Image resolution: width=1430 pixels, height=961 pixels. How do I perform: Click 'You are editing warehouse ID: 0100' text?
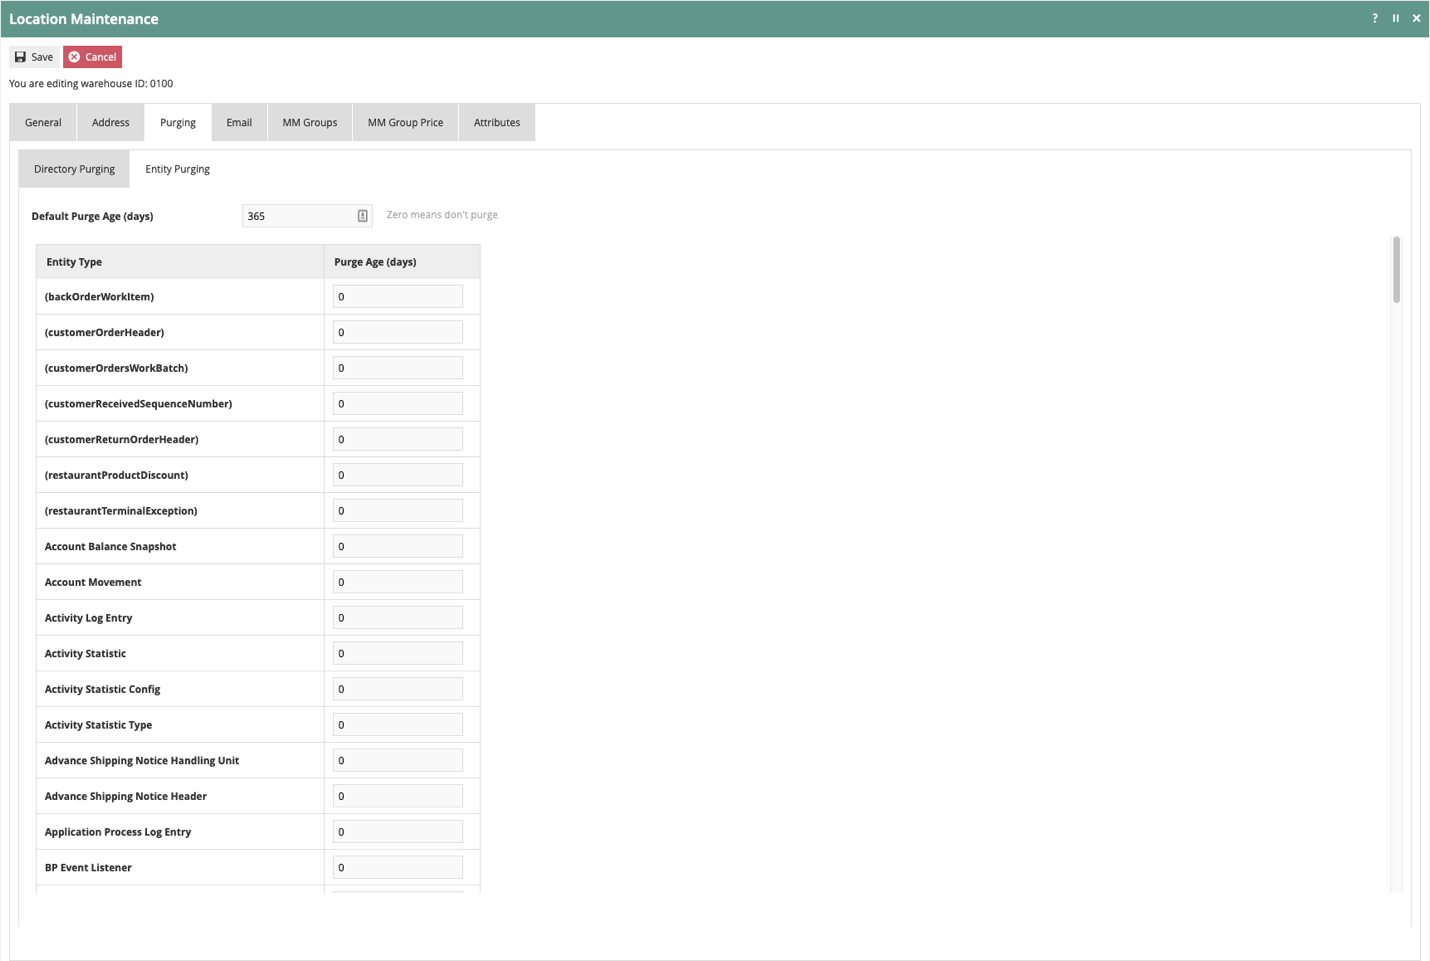point(91,84)
